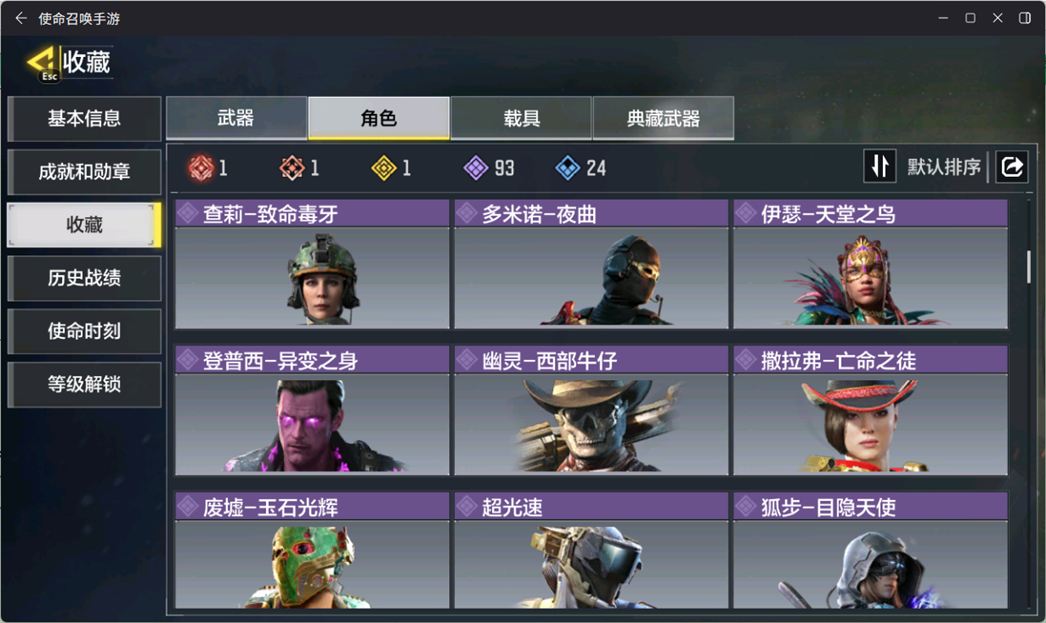1046x623 pixels.
Task: Select the 幽灵-西部牛仔 character card
Action: (x=591, y=410)
